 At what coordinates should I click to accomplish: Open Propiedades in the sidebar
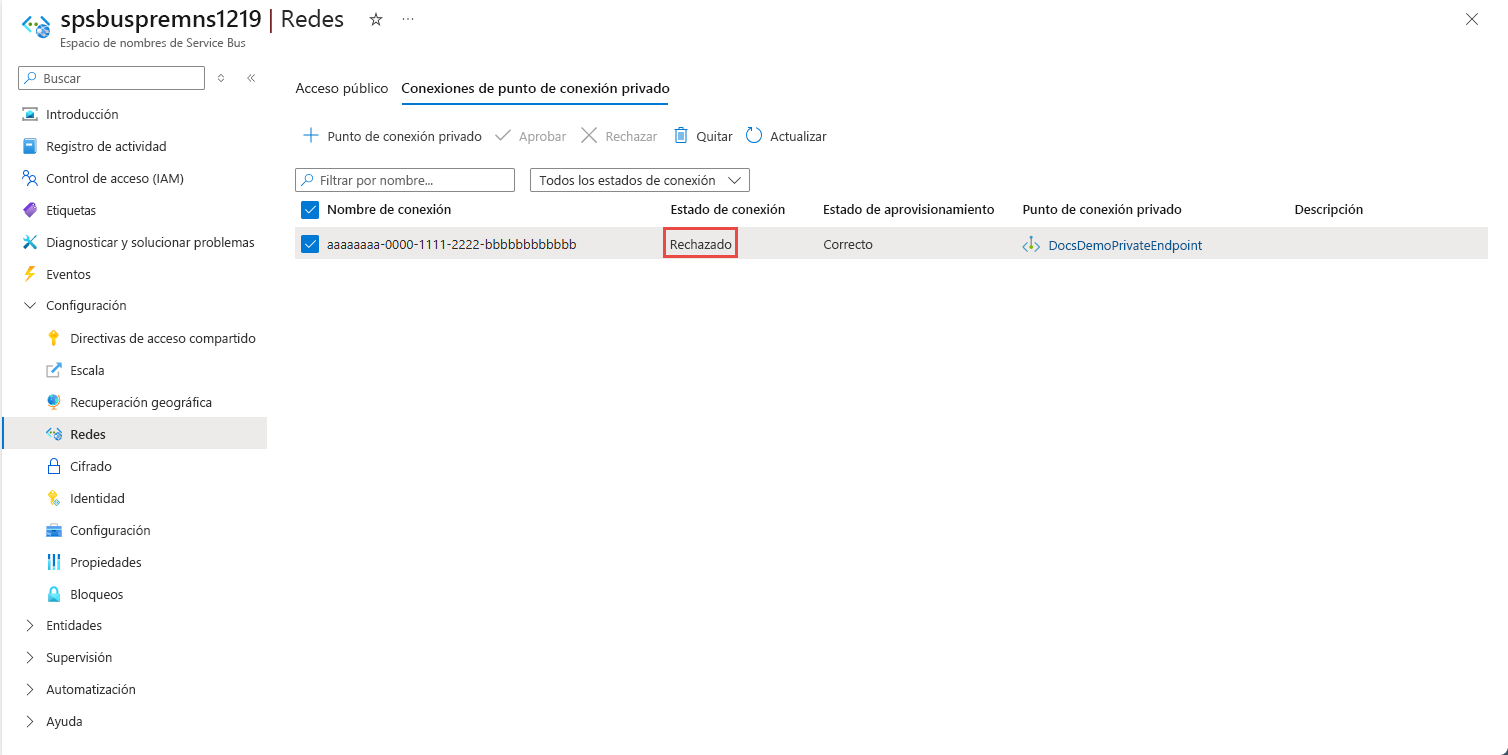coord(106,562)
